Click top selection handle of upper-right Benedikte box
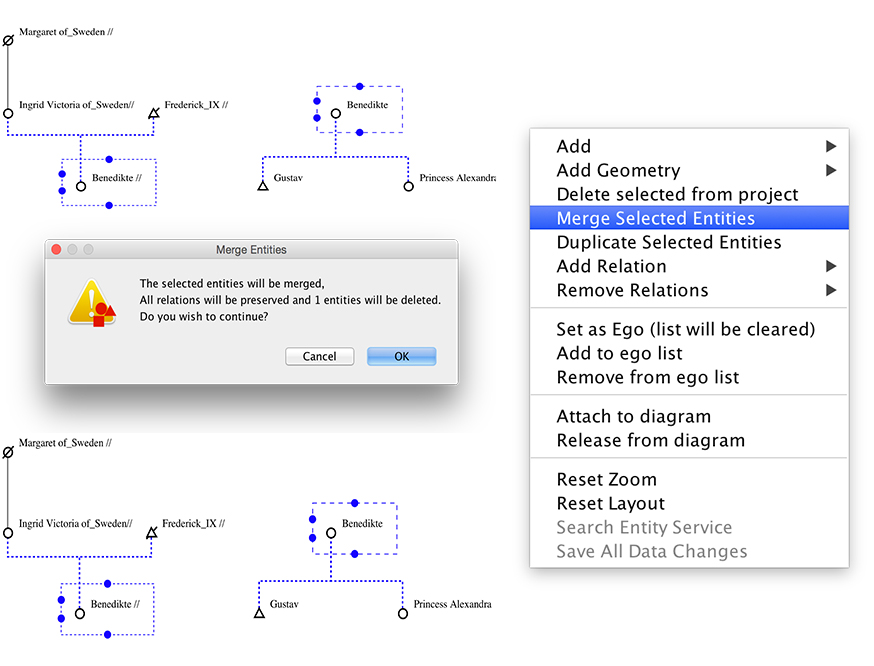The height and width of the screenshot is (666, 874). click(x=360, y=86)
